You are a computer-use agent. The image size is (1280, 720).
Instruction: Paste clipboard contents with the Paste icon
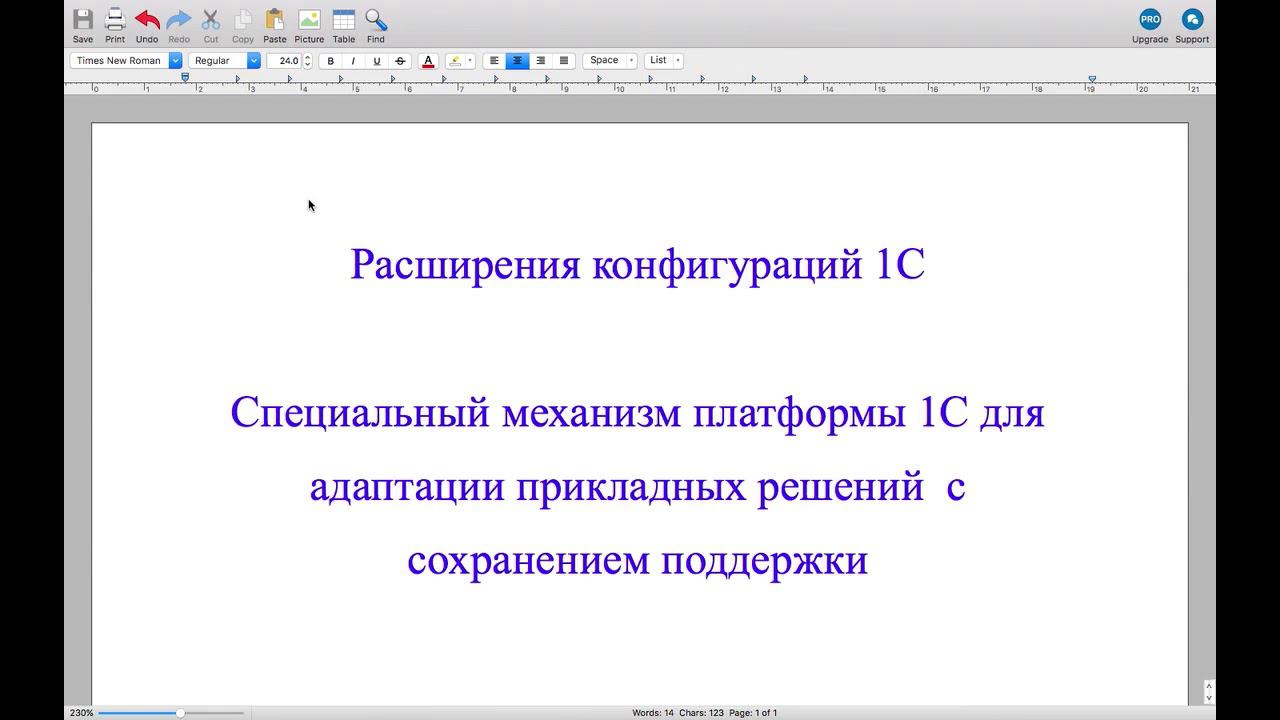click(275, 20)
